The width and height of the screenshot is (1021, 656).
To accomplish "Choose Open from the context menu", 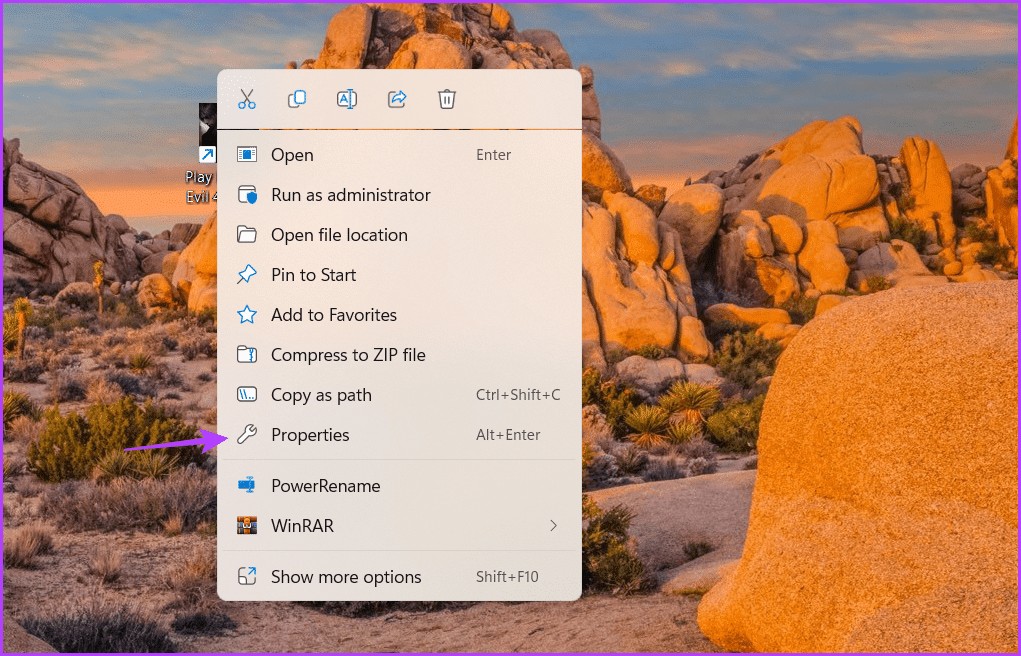I will pos(399,155).
